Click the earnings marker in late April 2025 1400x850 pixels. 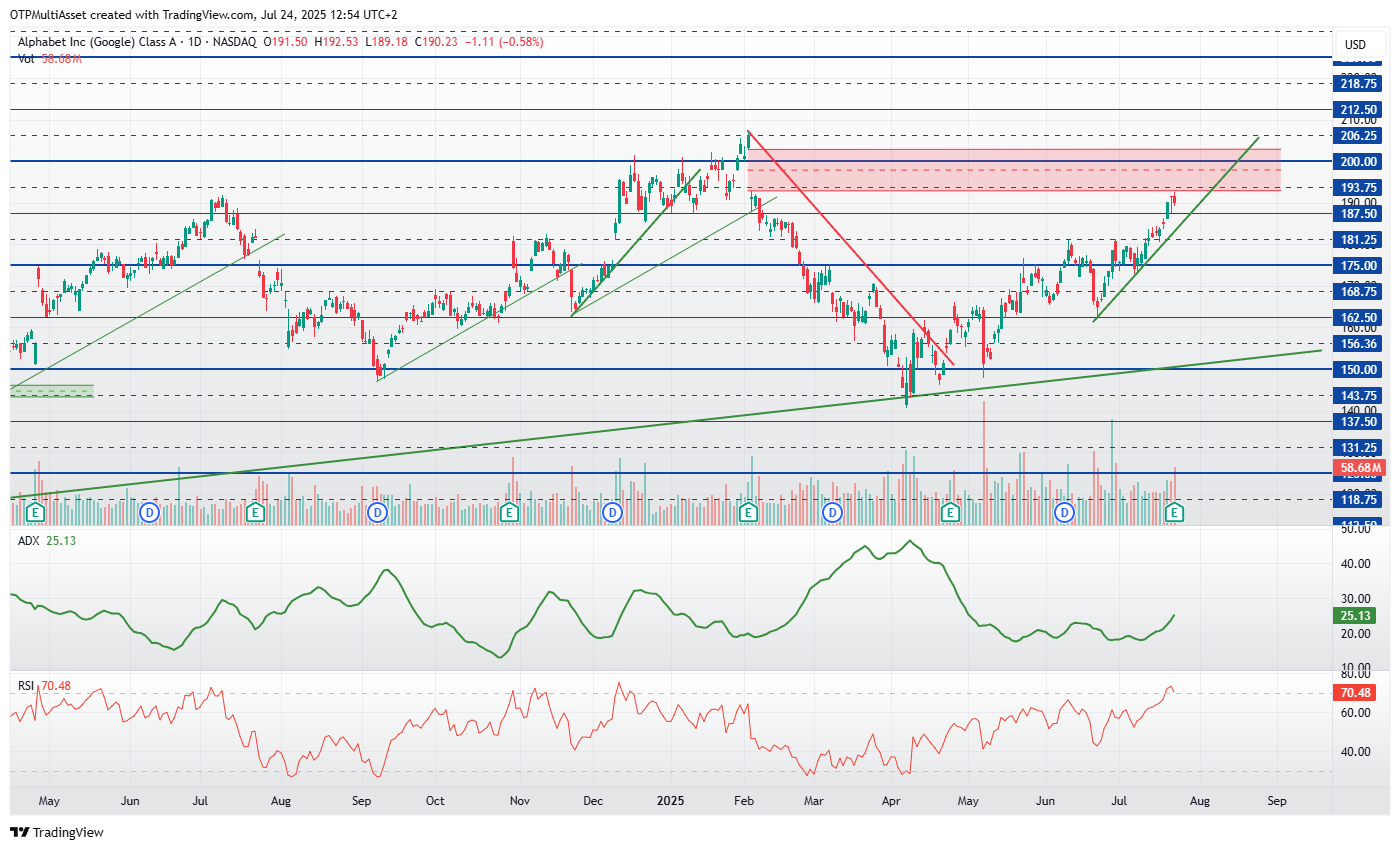click(x=951, y=512)
